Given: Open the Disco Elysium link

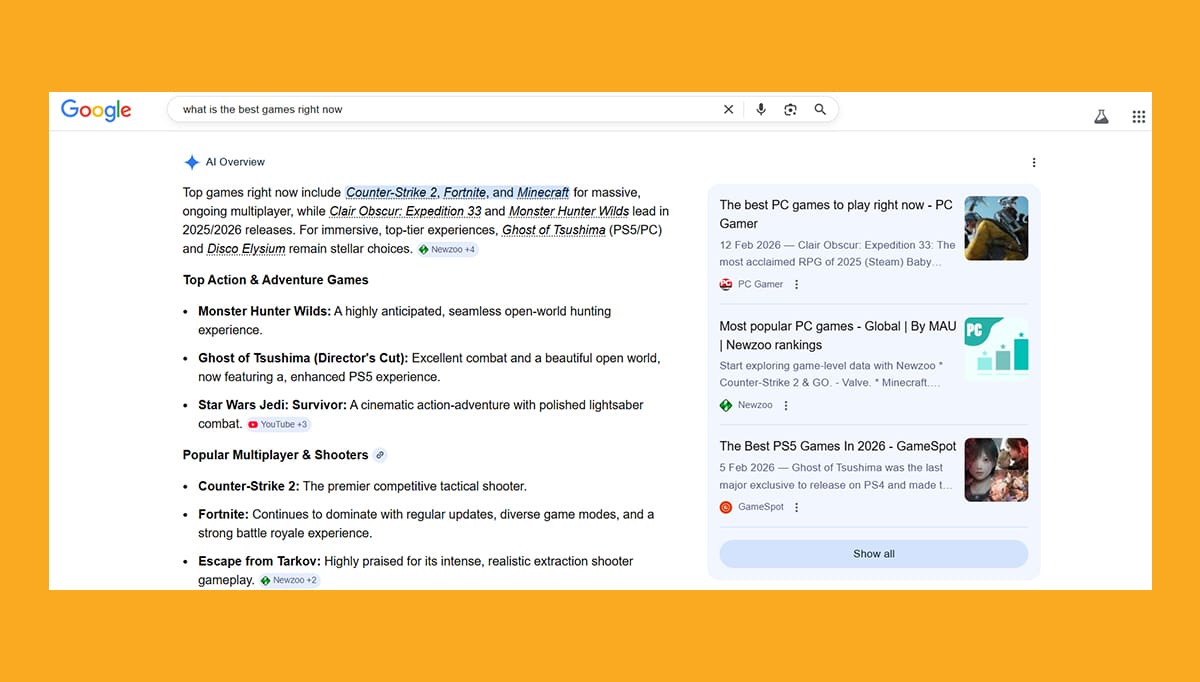Looking at the screenshot, I should pos(246,249).
